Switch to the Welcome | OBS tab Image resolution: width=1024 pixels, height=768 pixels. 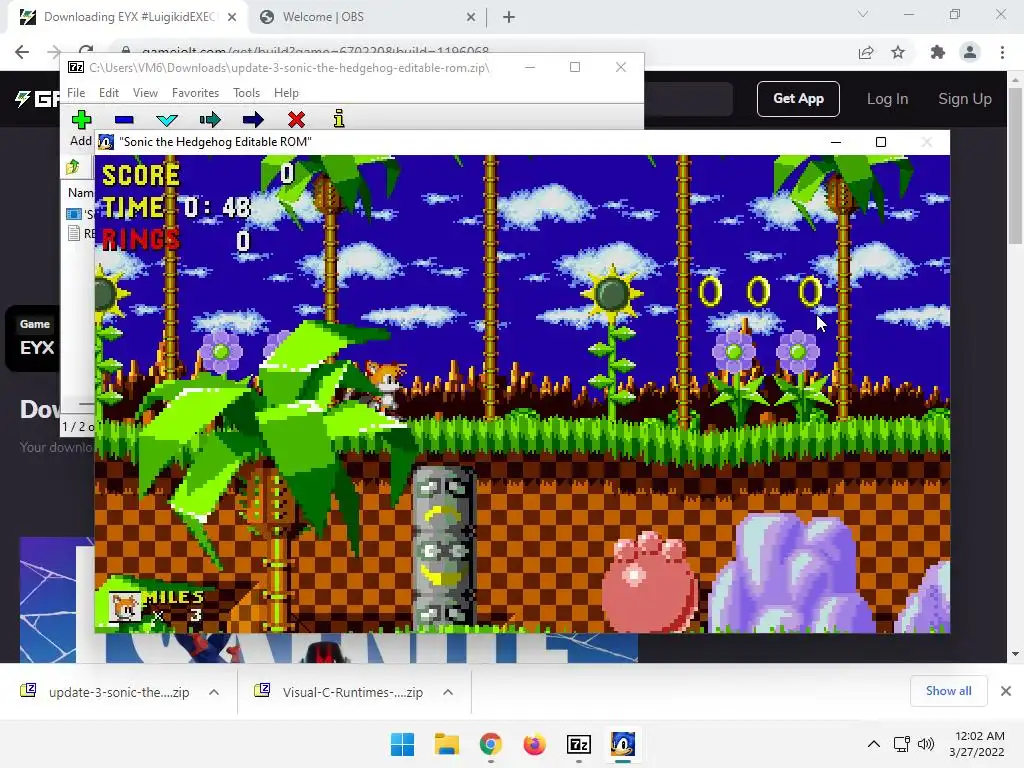pyautogui.click(x=367, y=17)
